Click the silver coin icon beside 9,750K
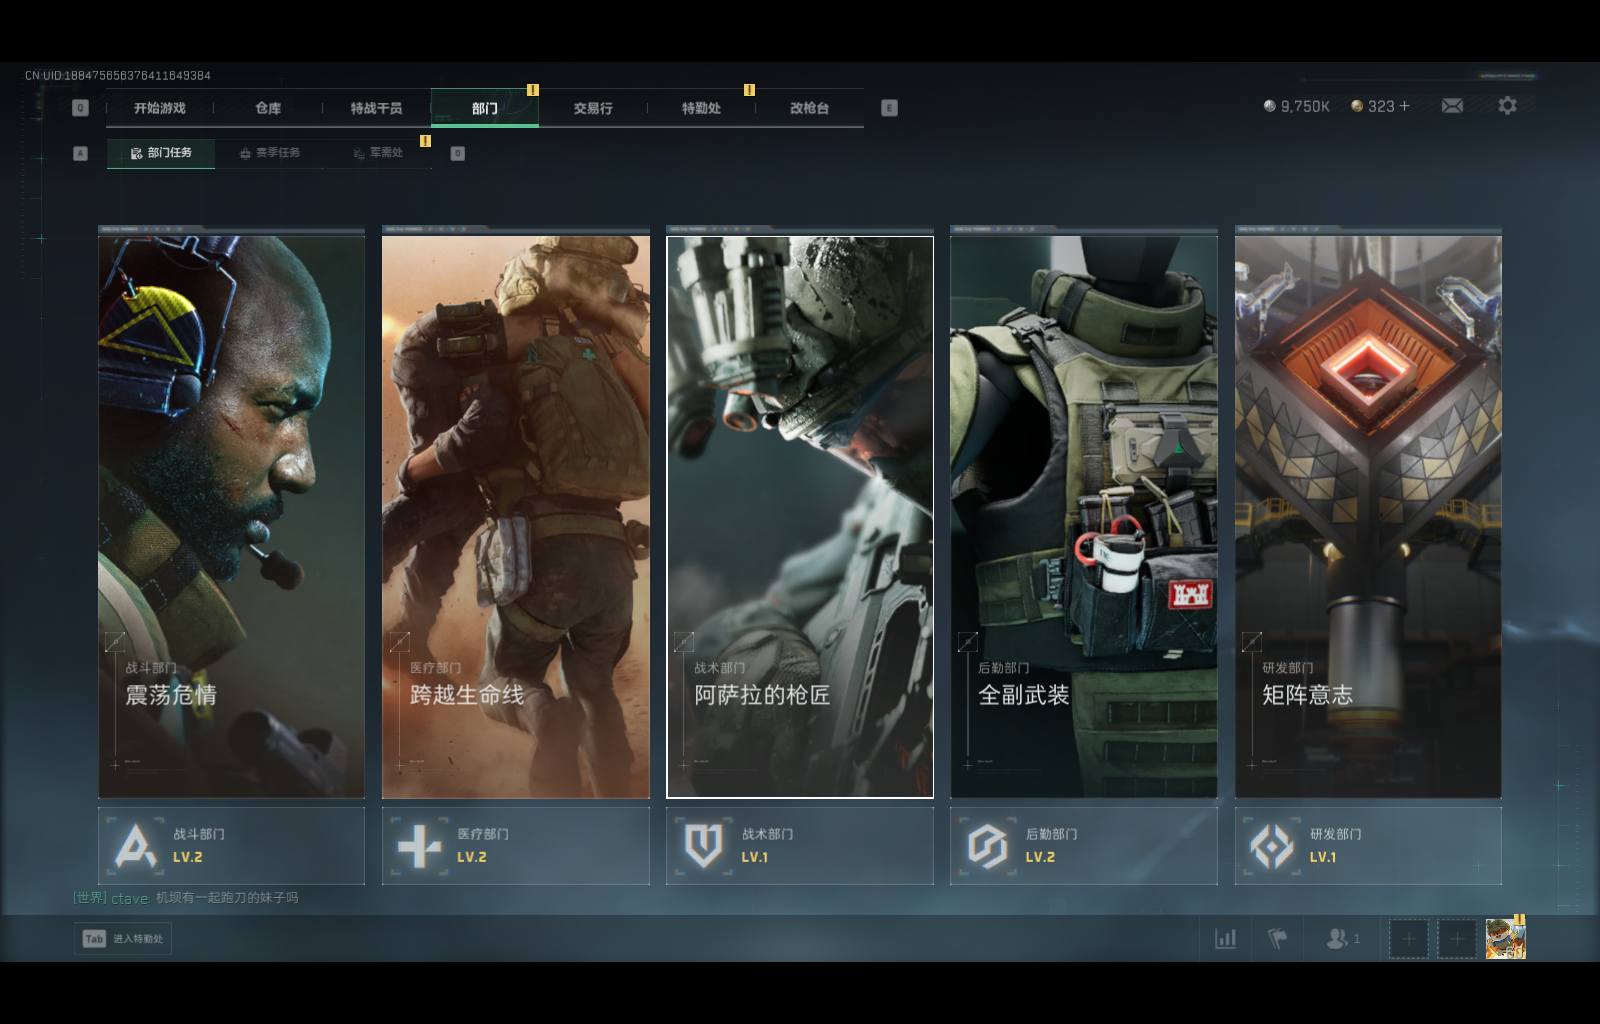The width and height of the screenshot is (1600, 1024). click(1269, 106)
